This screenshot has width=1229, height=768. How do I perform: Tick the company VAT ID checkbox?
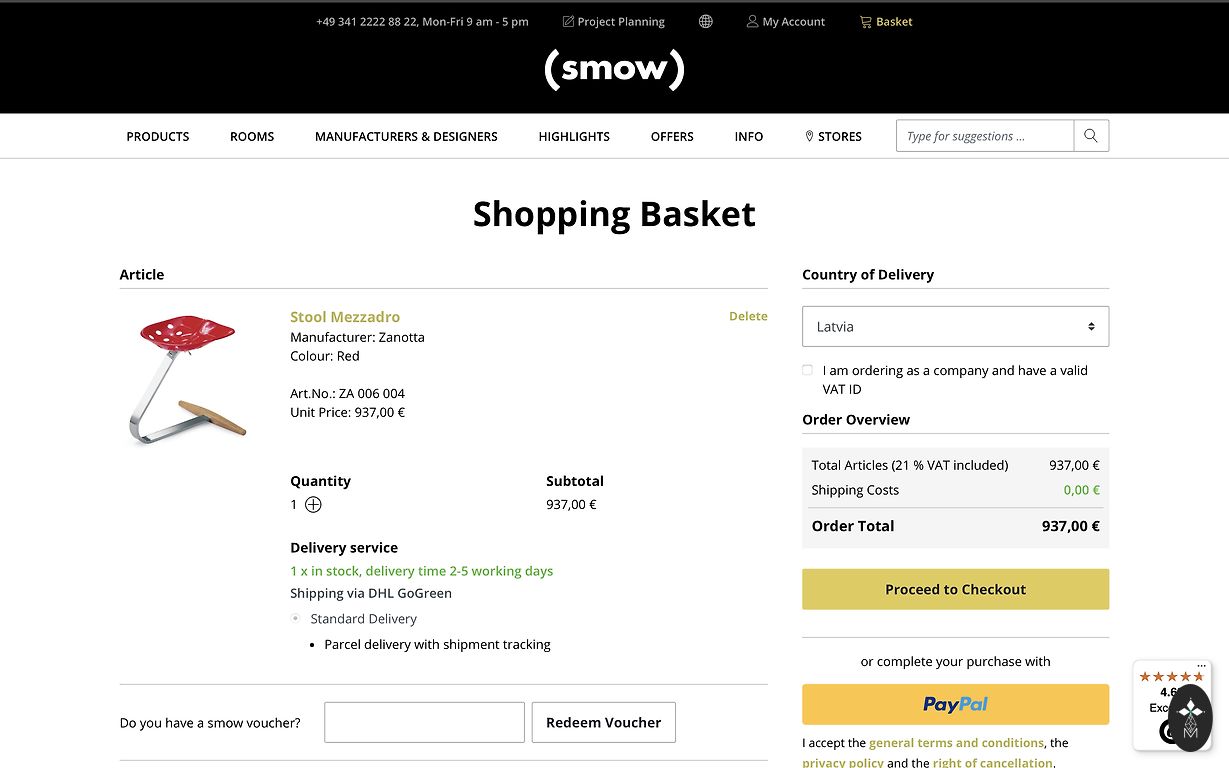[x=808, y=370]
